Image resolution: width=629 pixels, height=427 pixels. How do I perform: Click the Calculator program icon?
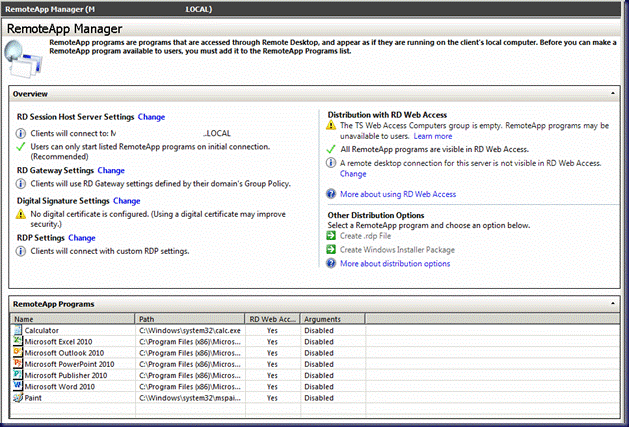(17, 330)
